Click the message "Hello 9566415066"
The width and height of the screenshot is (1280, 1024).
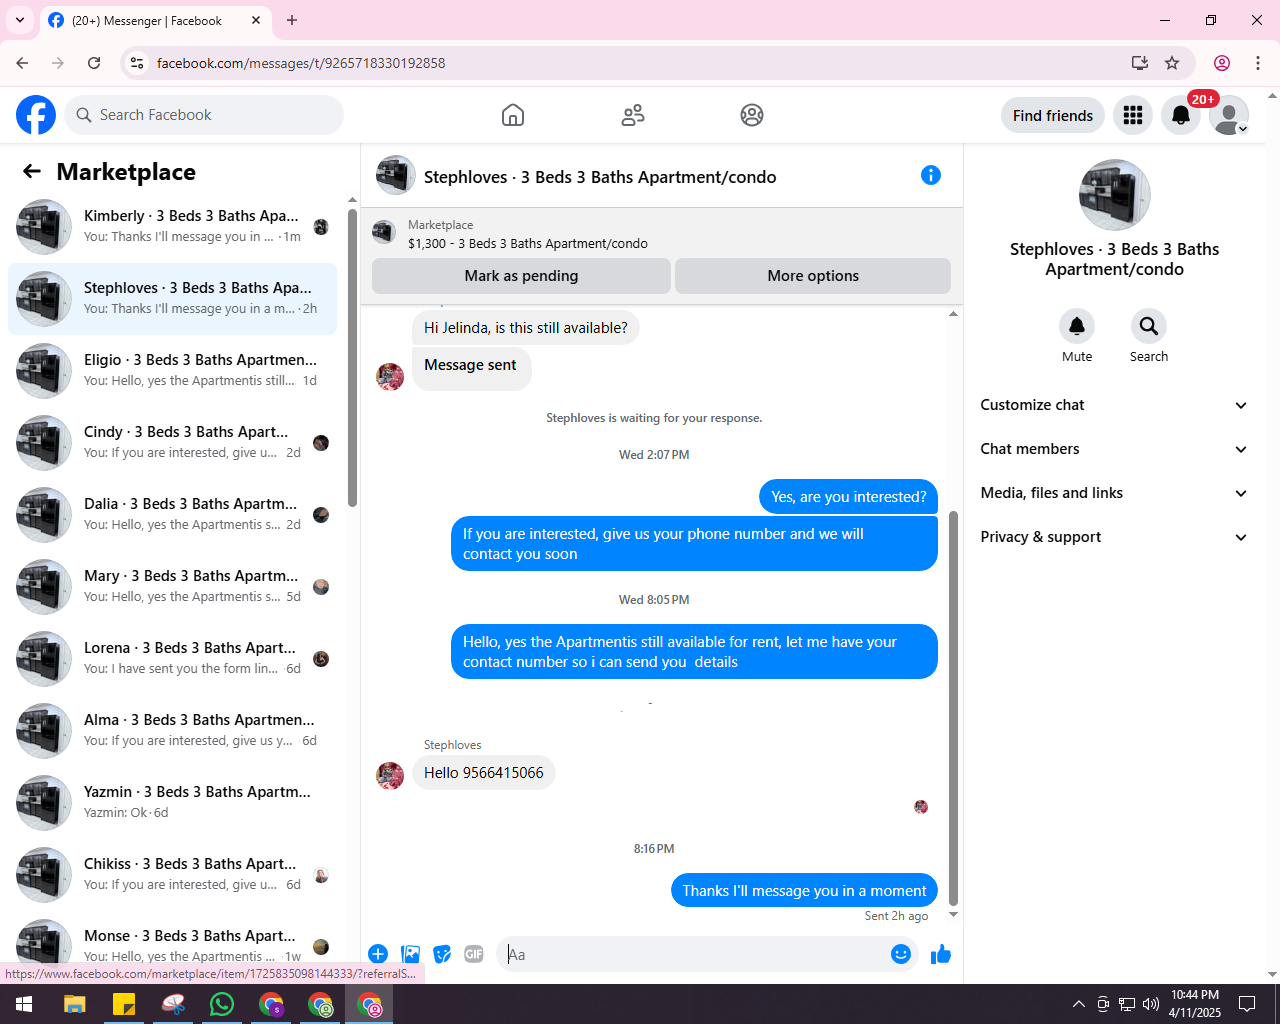[484, 773]
